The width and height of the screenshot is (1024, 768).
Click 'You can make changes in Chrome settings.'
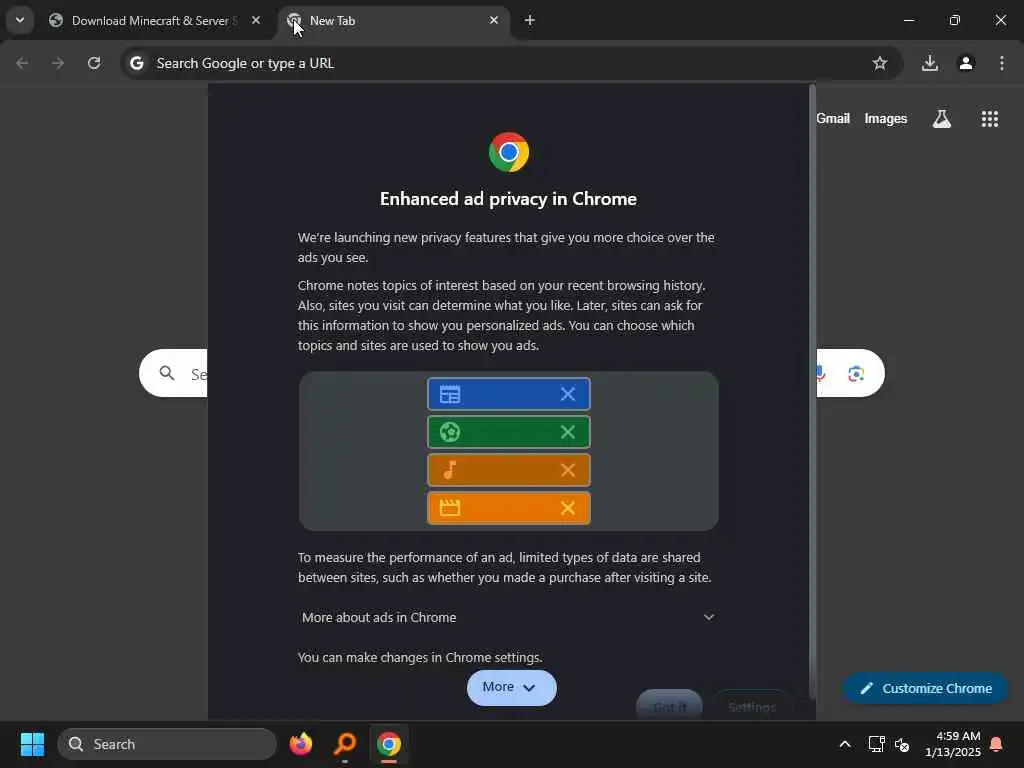(420, 657)
